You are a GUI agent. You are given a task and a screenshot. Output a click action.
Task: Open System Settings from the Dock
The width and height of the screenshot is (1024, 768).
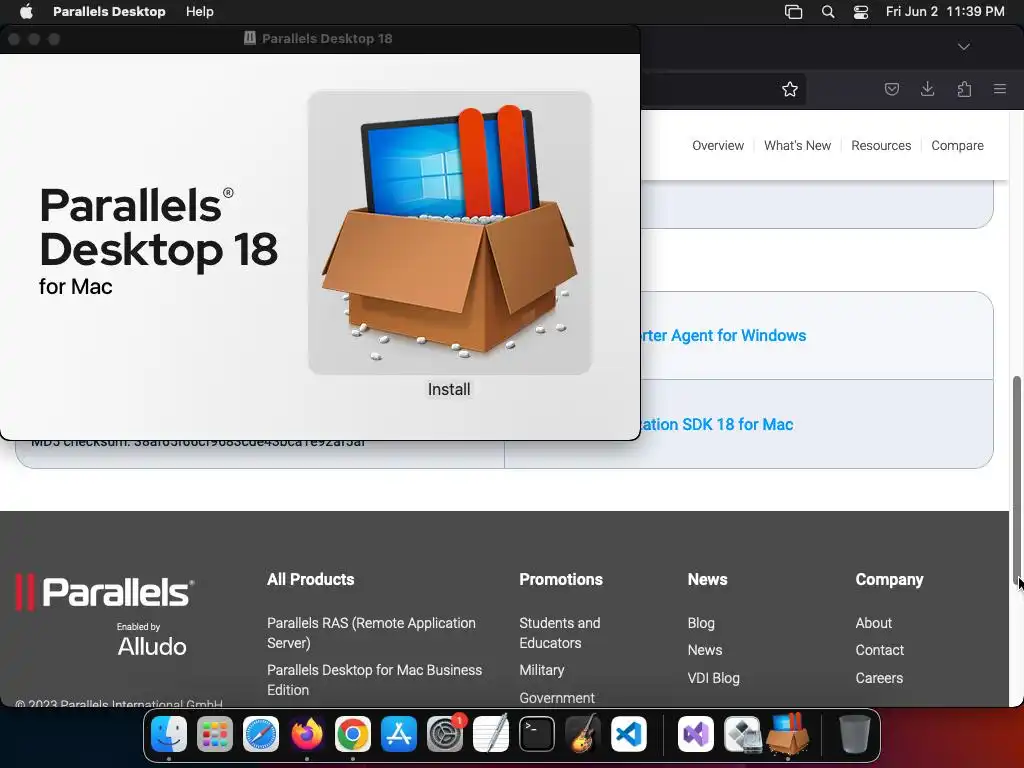pos(445,734)
